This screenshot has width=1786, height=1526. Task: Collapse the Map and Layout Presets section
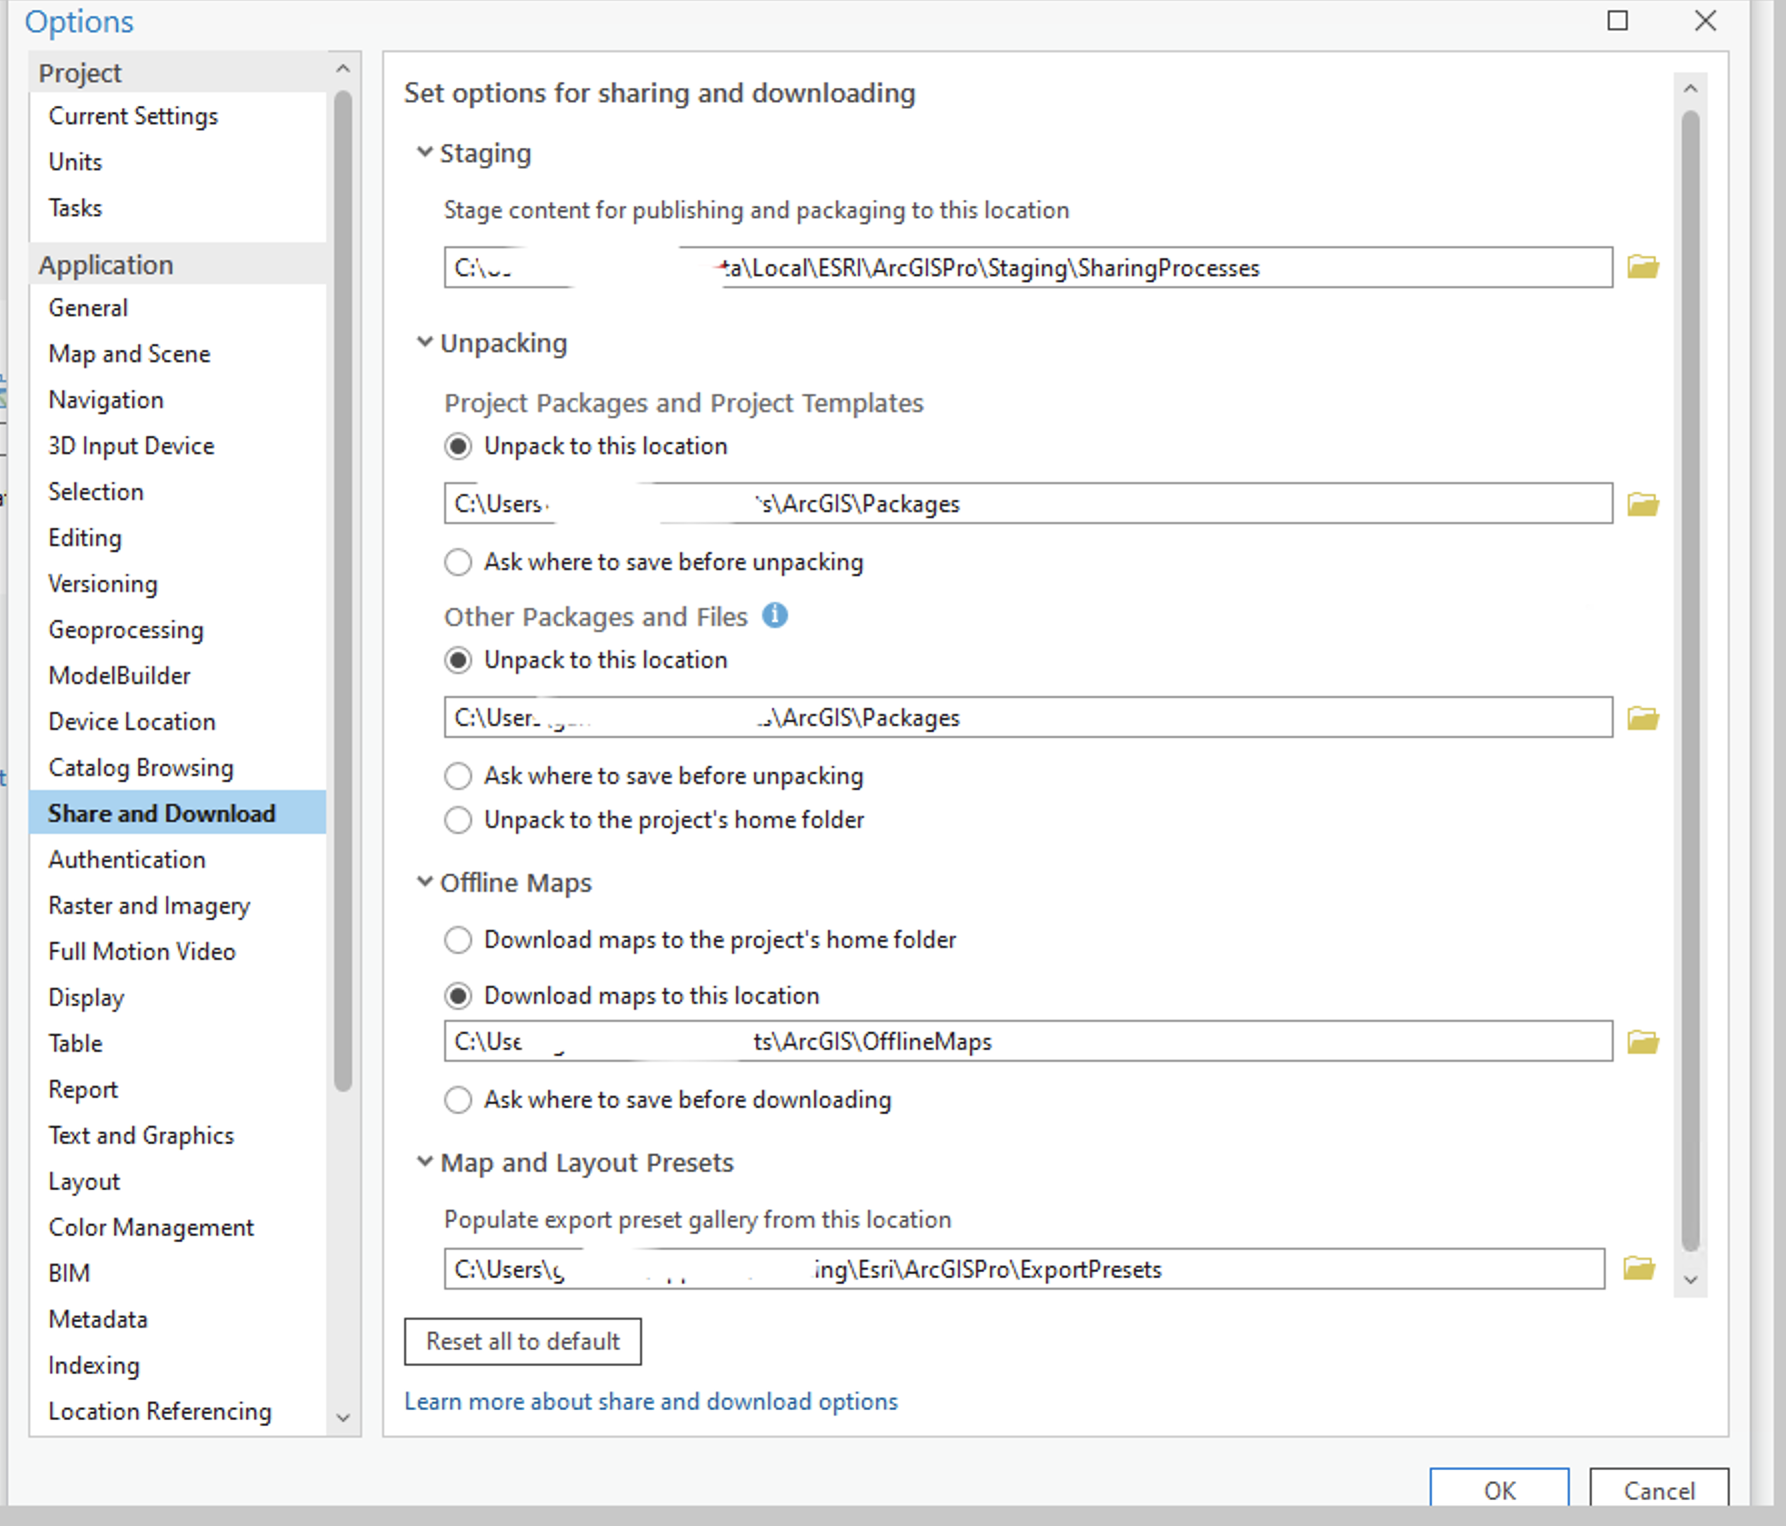pos(425,1162)
